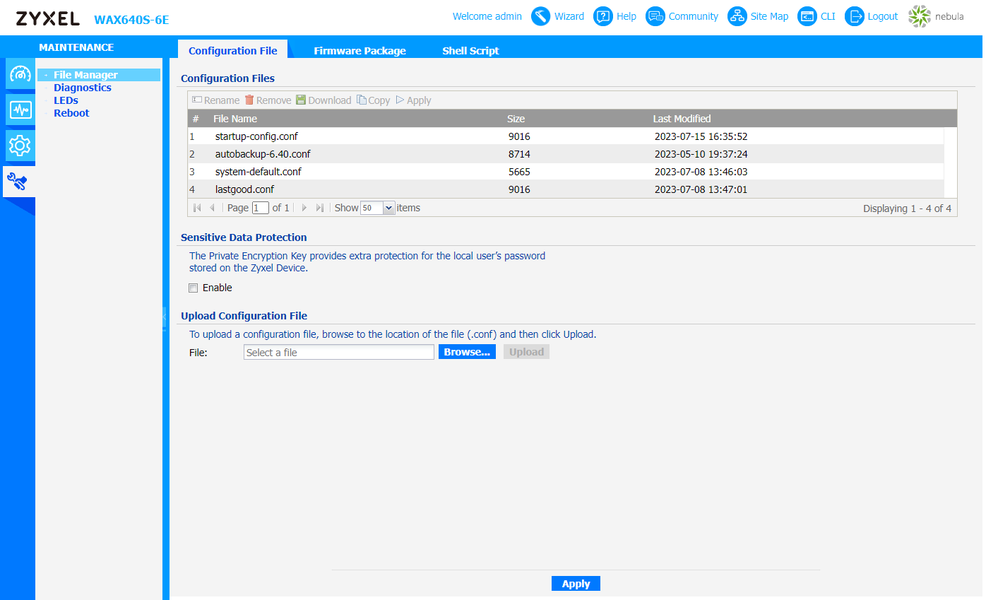The image size is (986, 600).
Task: Open the Help icon in header
Action: point(602,16)
